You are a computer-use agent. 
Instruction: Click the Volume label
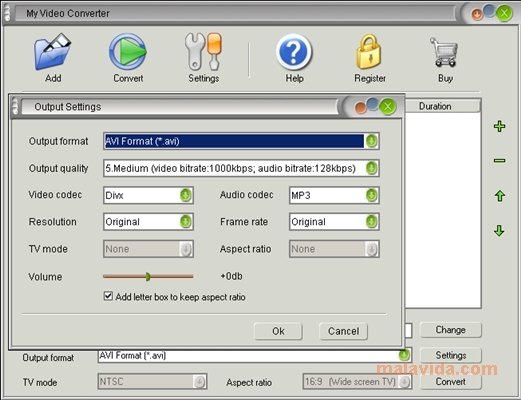[x=45, y=277]
